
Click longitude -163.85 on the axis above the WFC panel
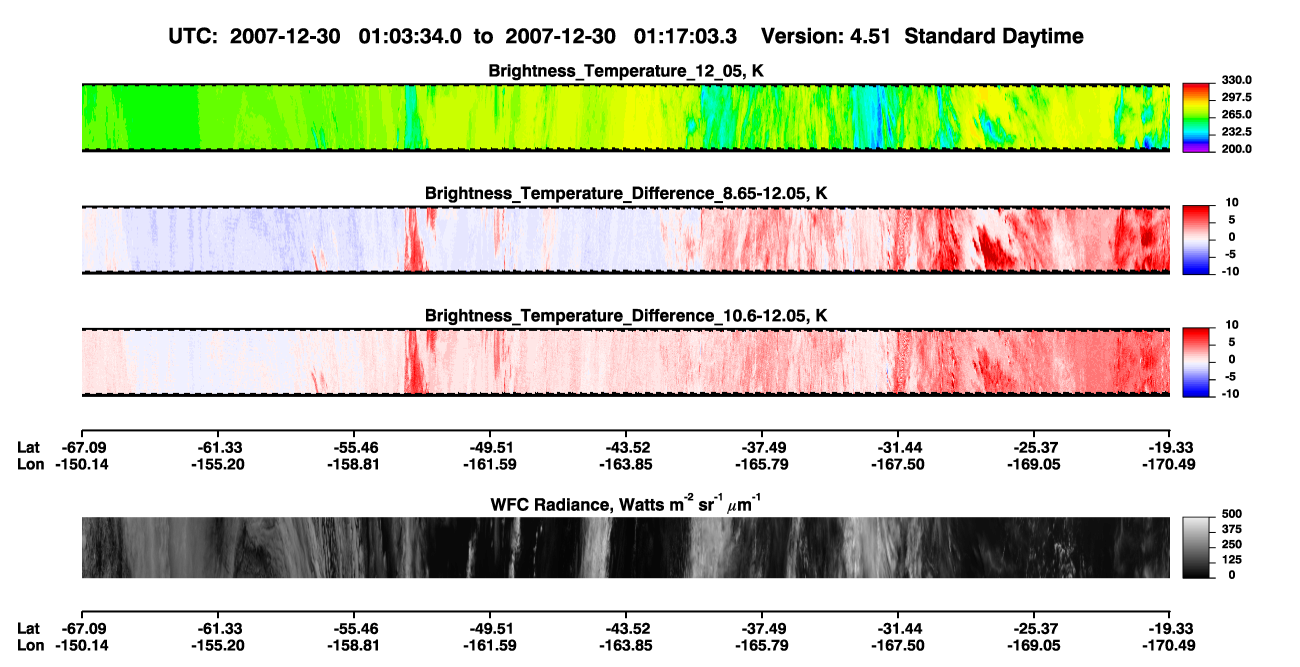tap(626, 464)
